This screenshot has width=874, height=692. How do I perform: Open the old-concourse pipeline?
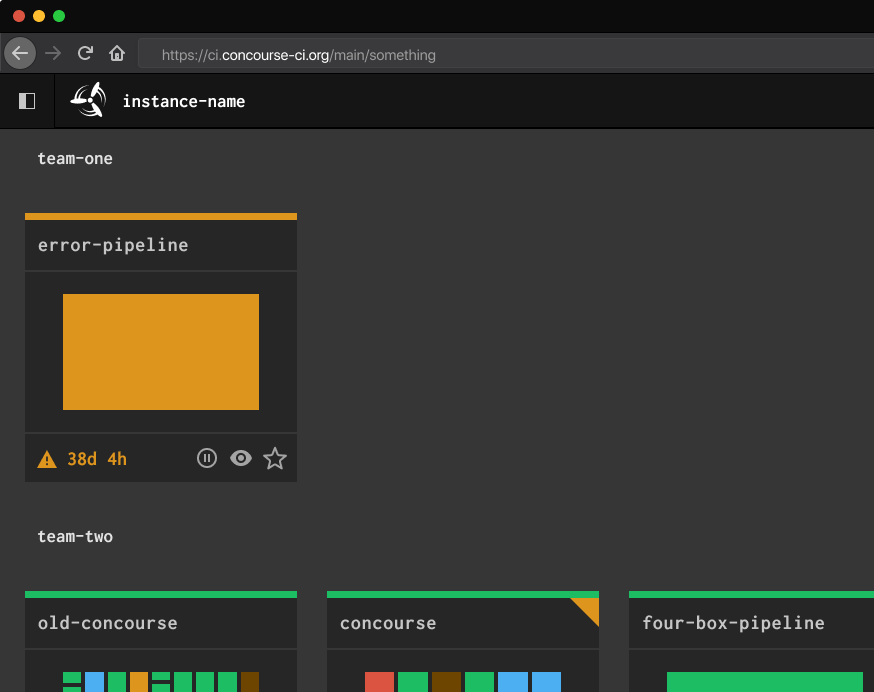(x=107, y=622)
